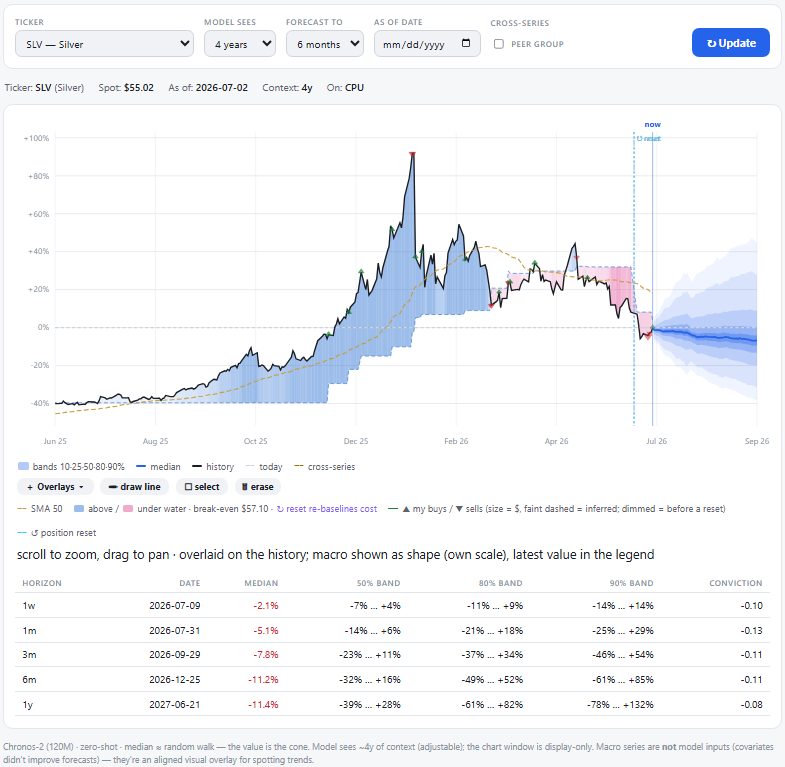Click the my buys triangle legend icon
The height and width of the screenshot is (767, 785).
[x=406, y=509]
